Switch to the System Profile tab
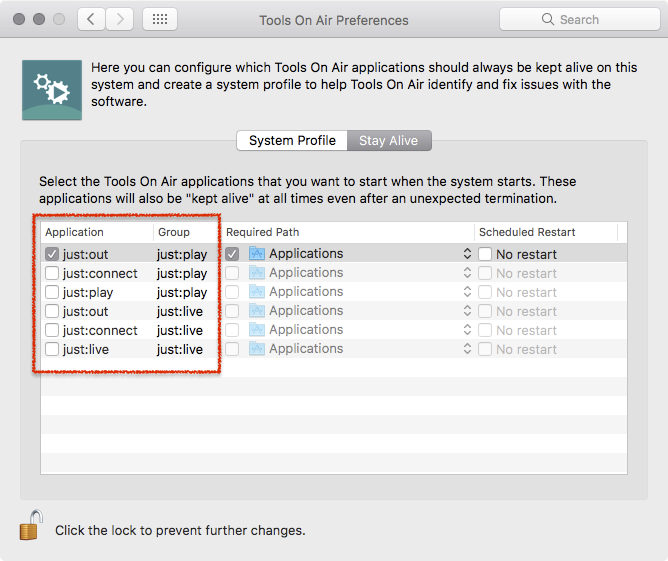 292,141
